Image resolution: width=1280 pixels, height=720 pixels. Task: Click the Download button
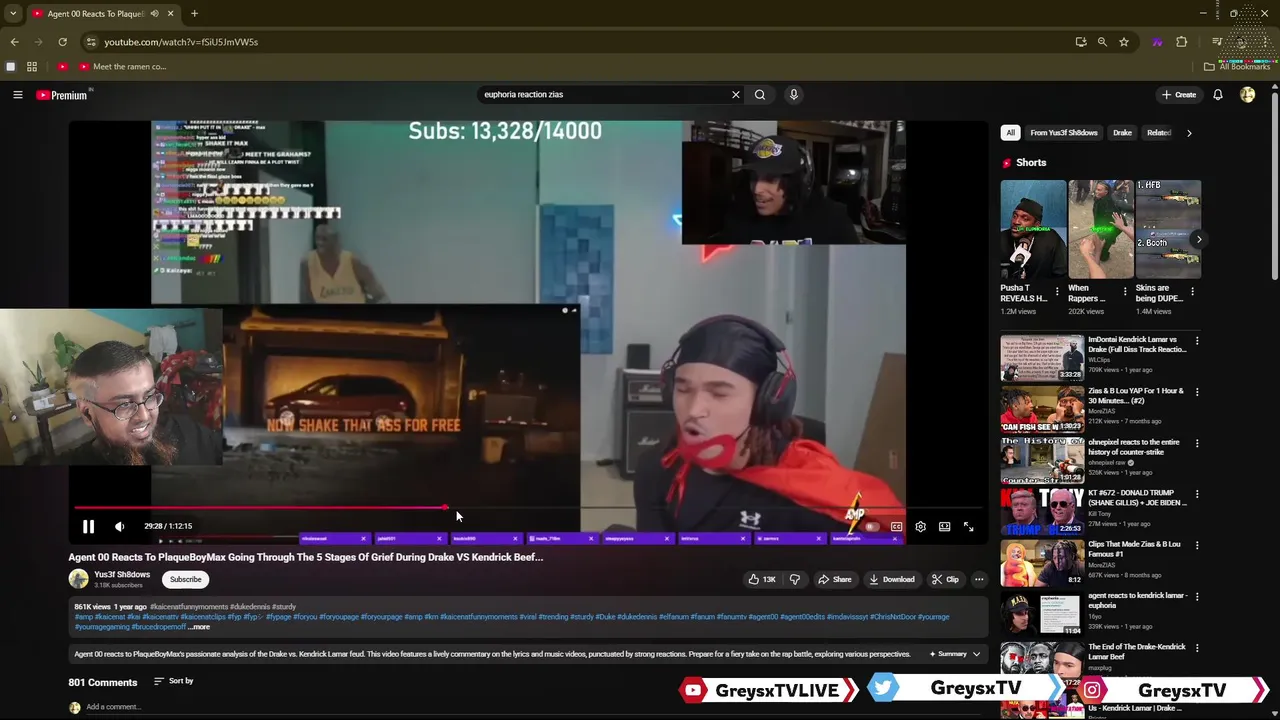(891, 579)
